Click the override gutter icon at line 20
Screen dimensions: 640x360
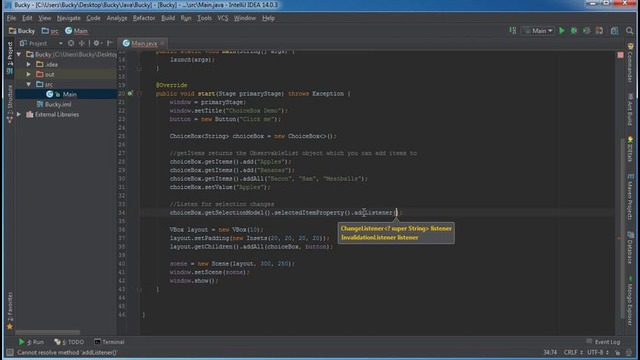coord(130,93)
